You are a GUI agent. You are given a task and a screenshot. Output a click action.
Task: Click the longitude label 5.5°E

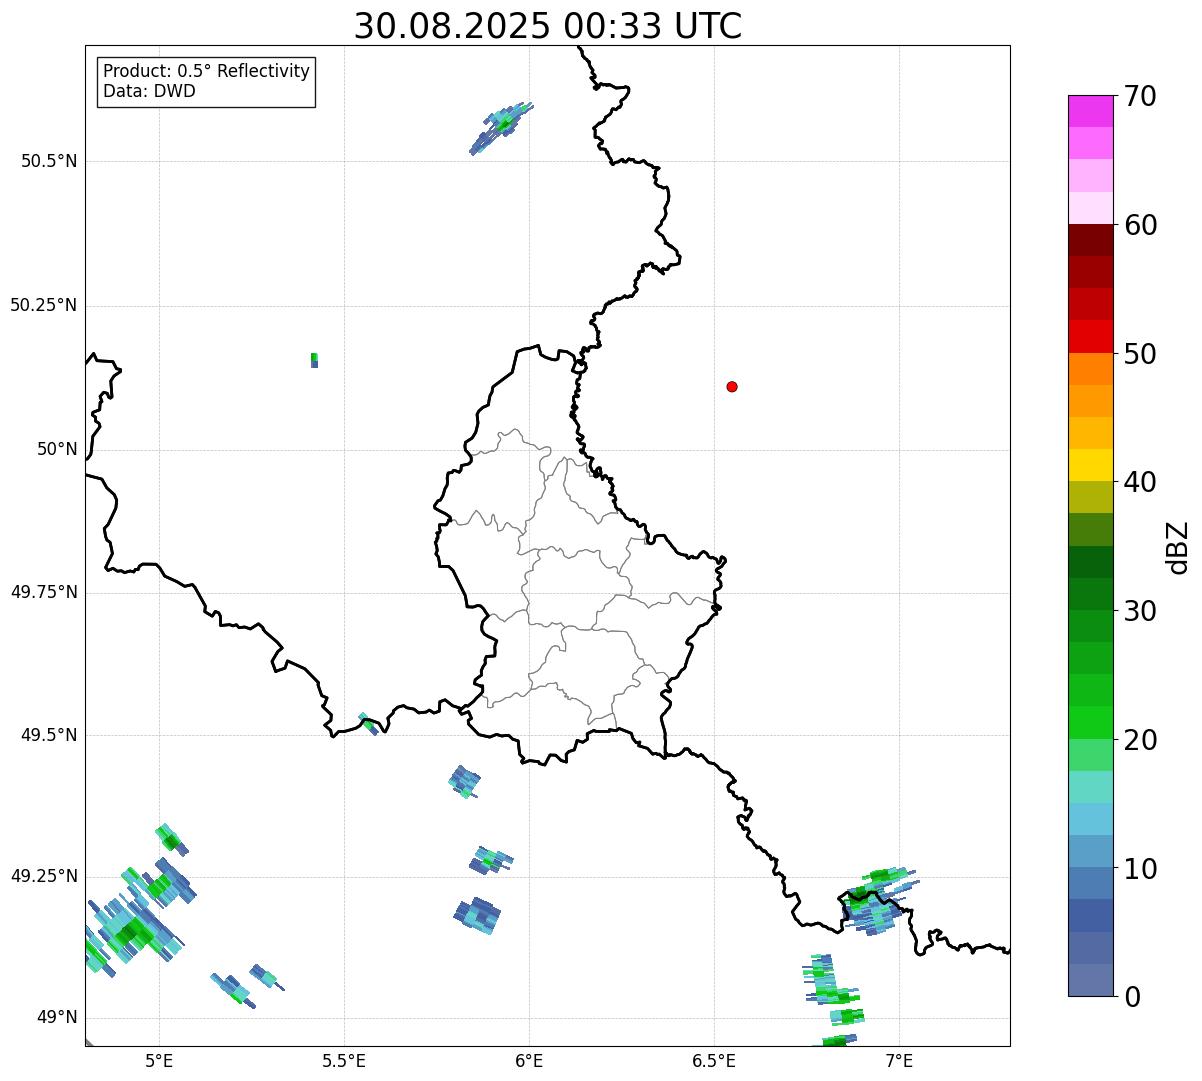click(344, 1060)
